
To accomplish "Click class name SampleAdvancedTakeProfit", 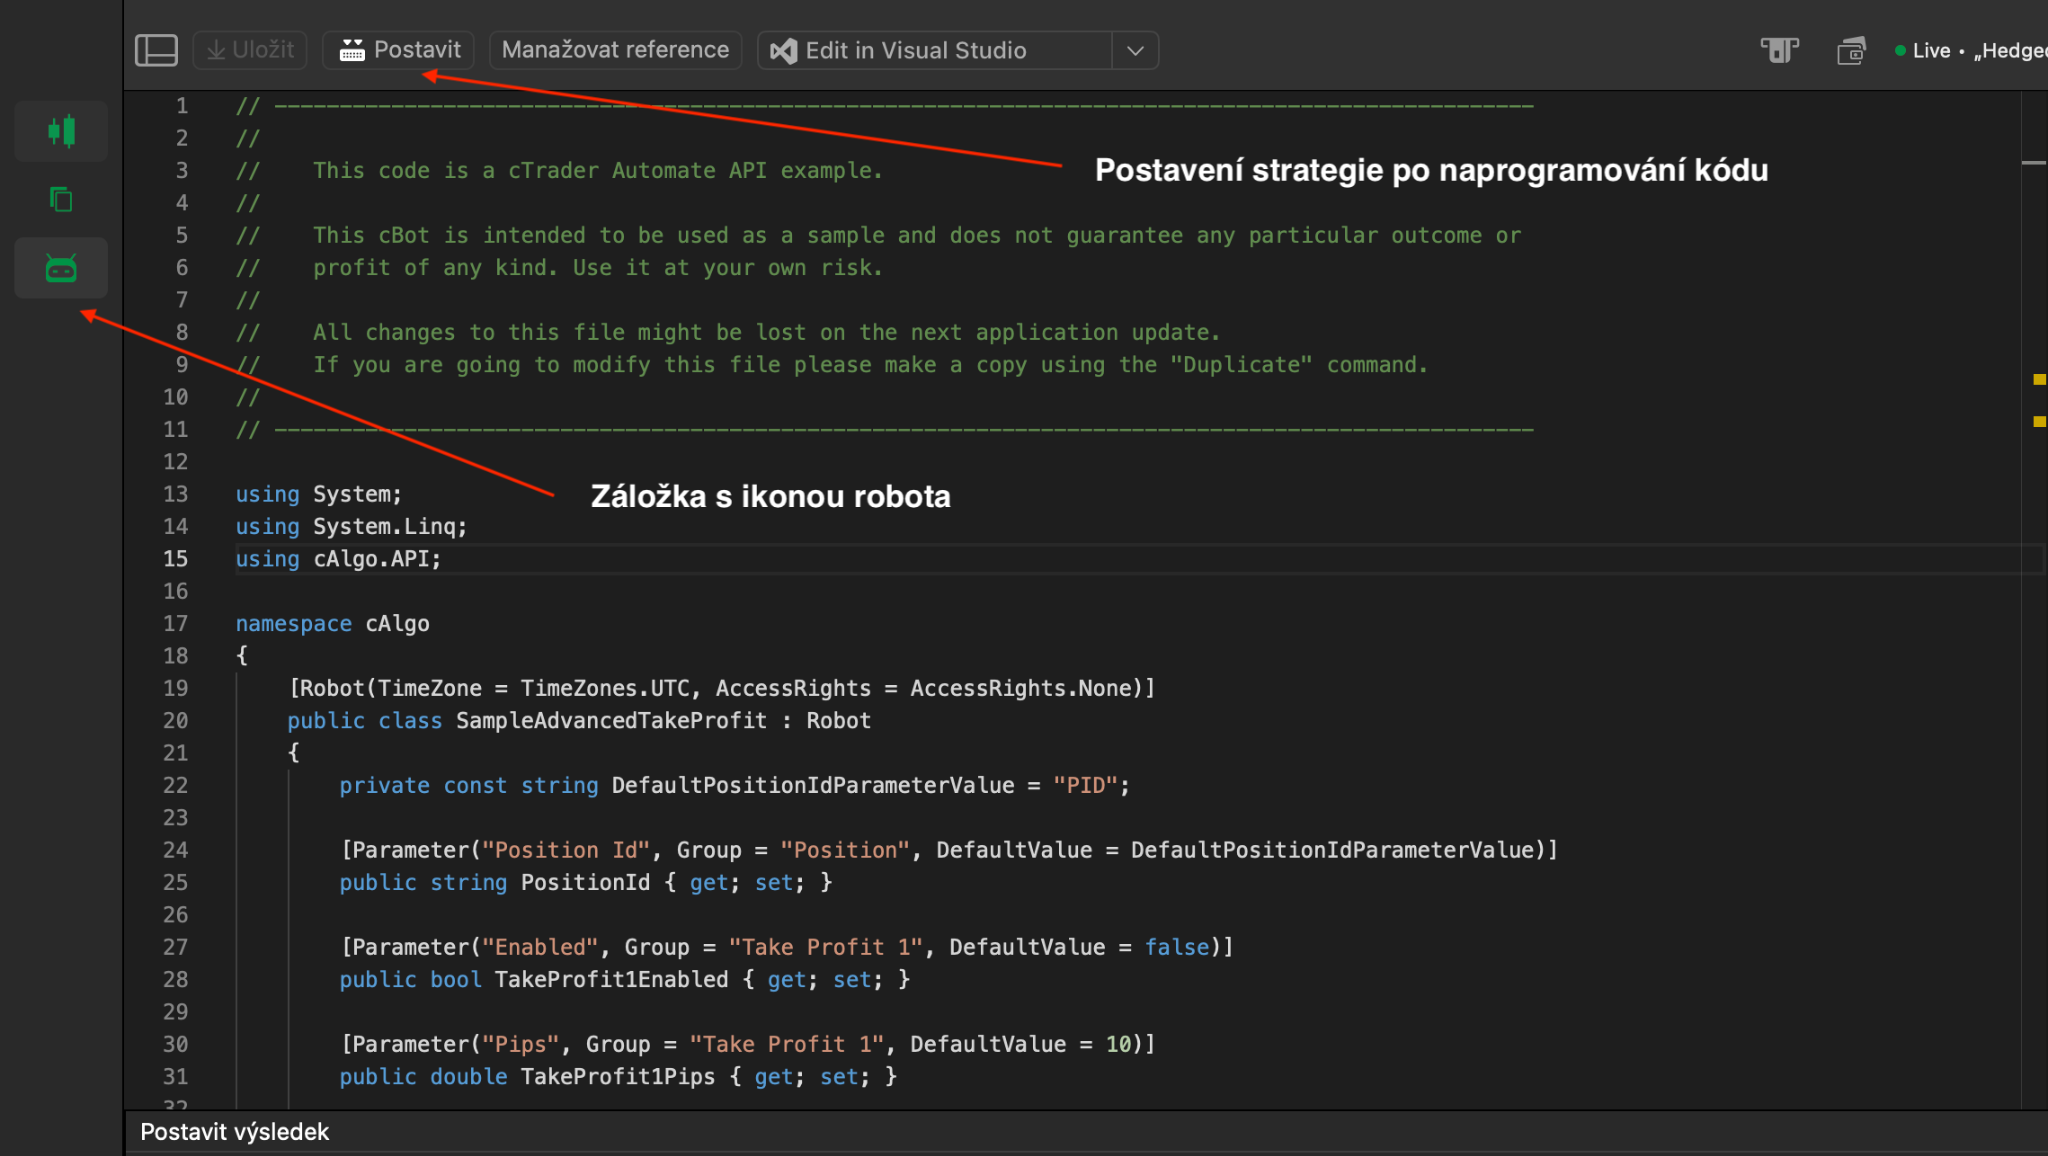I will (x=611, y=721).
